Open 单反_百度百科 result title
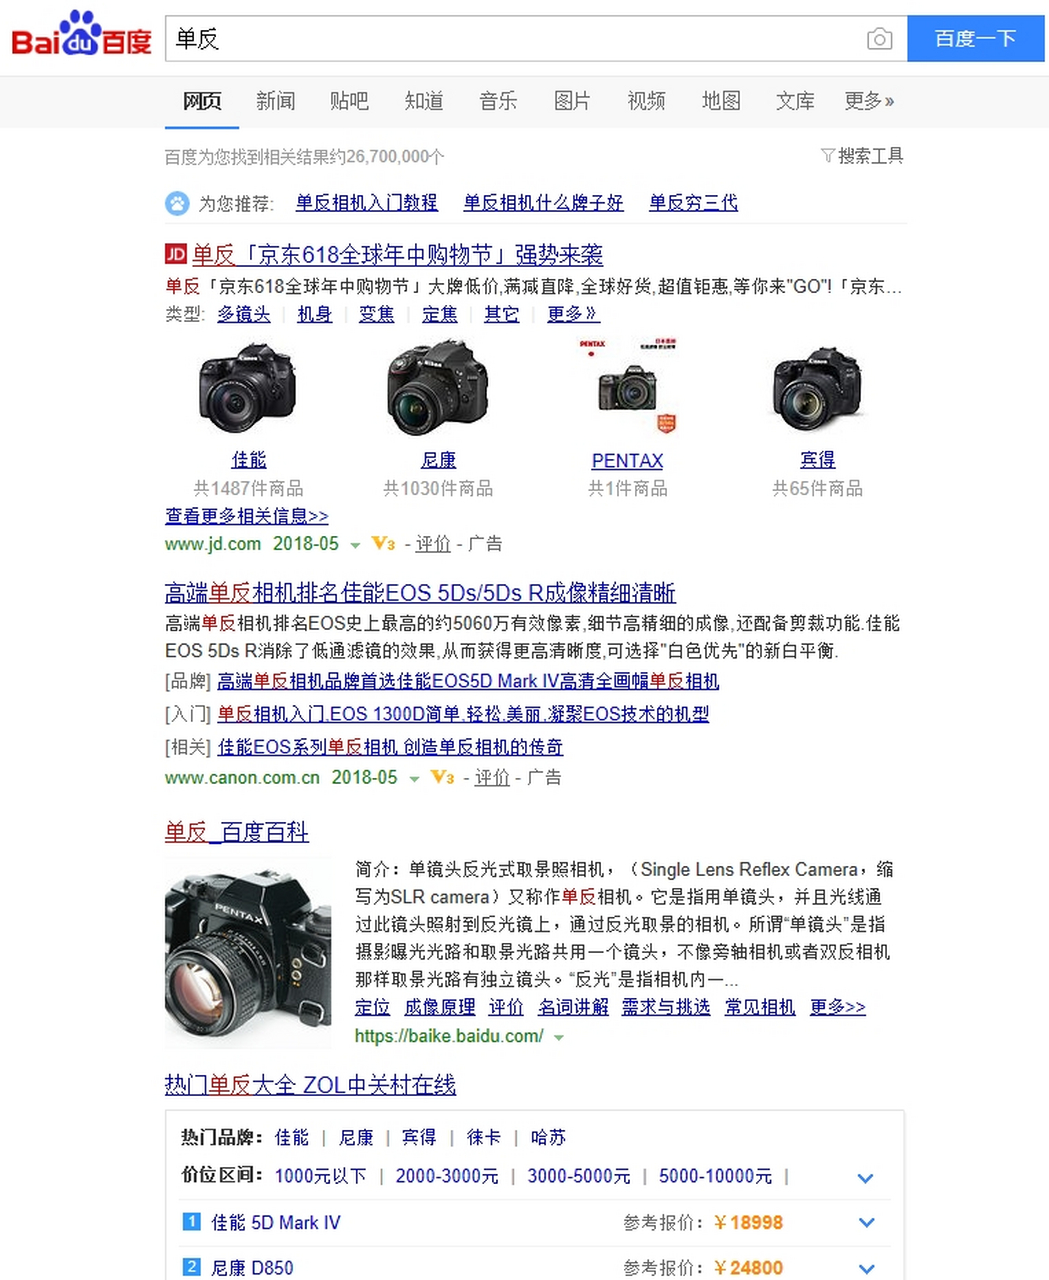 [x=236, y=832]
